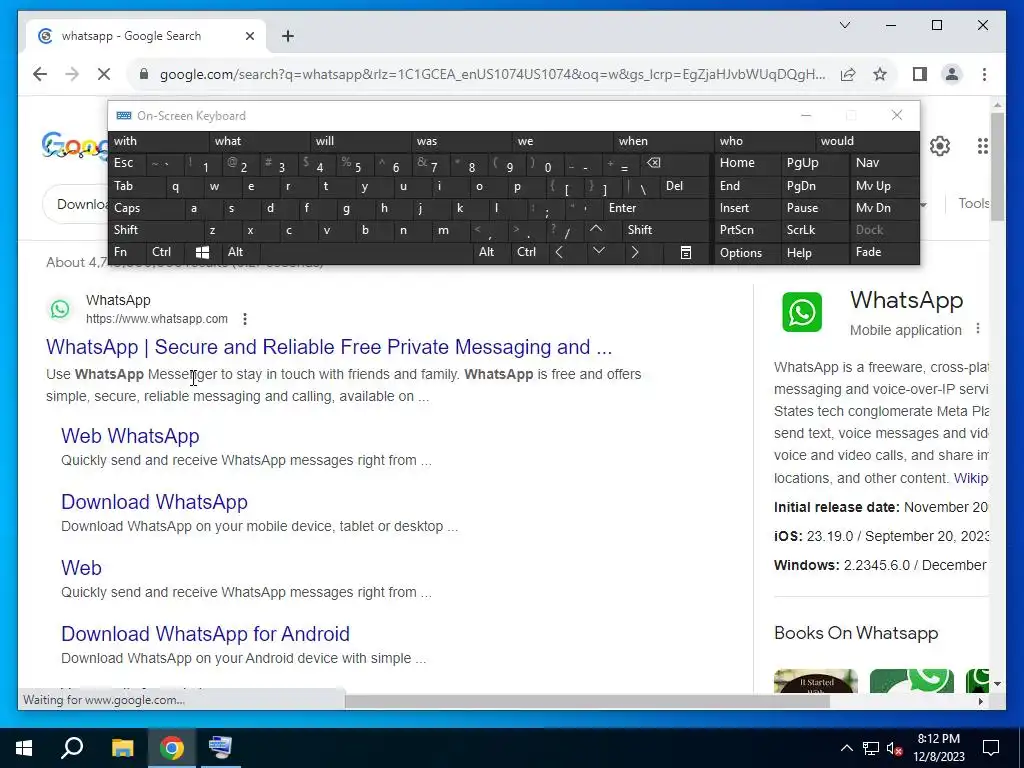Open Options on the On-Screen Keyboard
Screen dimensions: 1024x768
click(748, 252)
